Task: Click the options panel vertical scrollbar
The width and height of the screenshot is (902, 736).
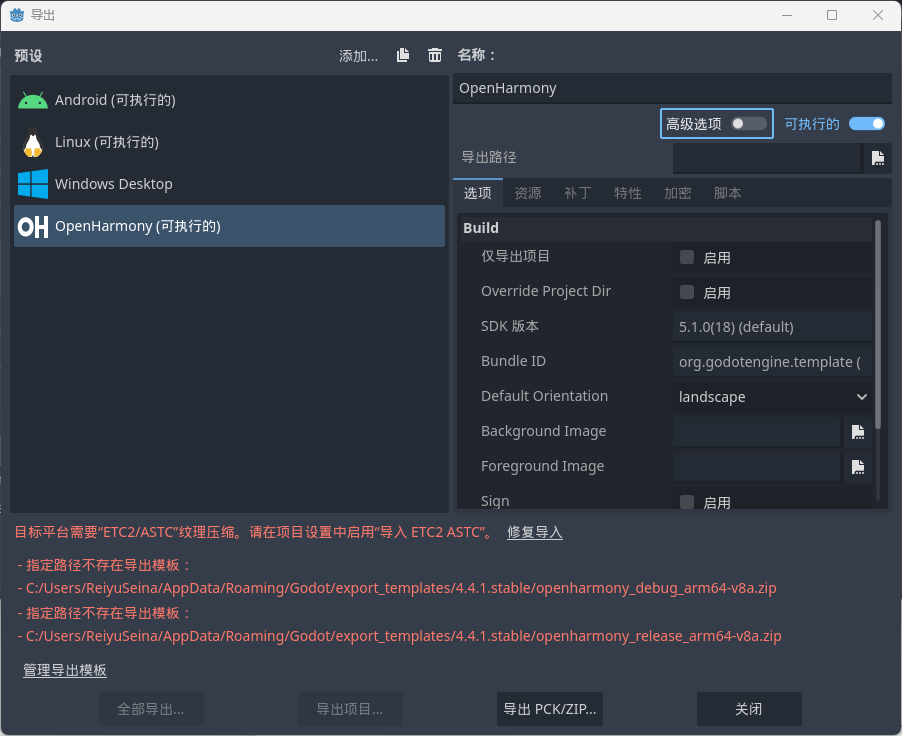Action: tap(878, 325)
